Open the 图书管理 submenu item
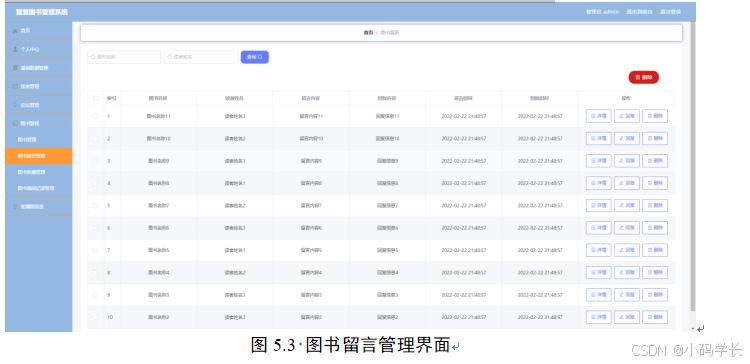 click(x=39, y=140)
